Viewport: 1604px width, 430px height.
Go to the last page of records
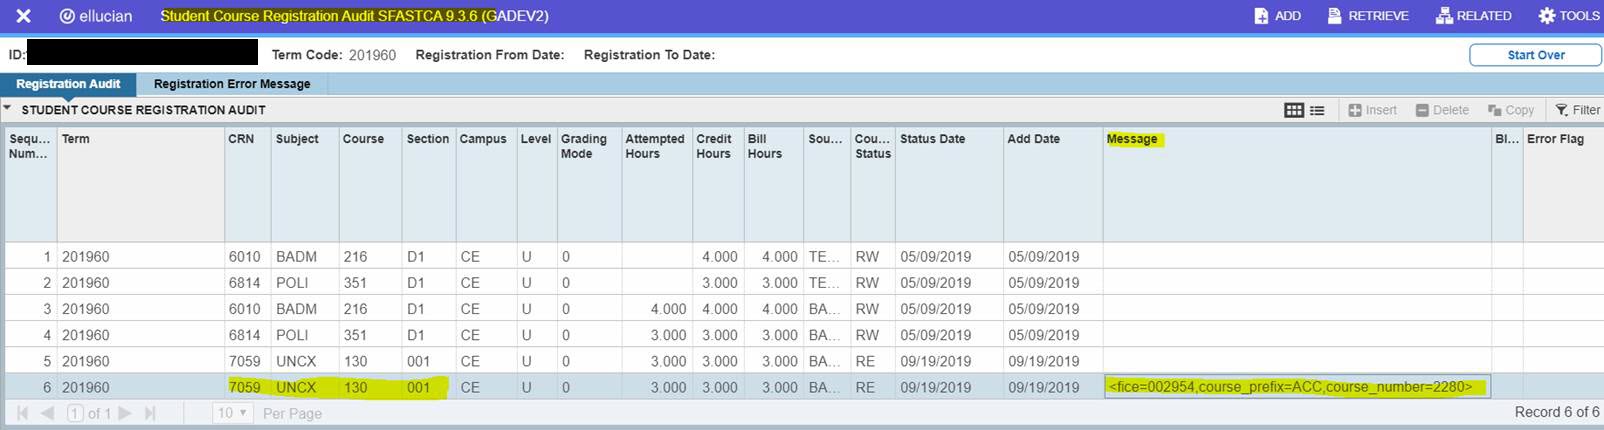[149, 413]
